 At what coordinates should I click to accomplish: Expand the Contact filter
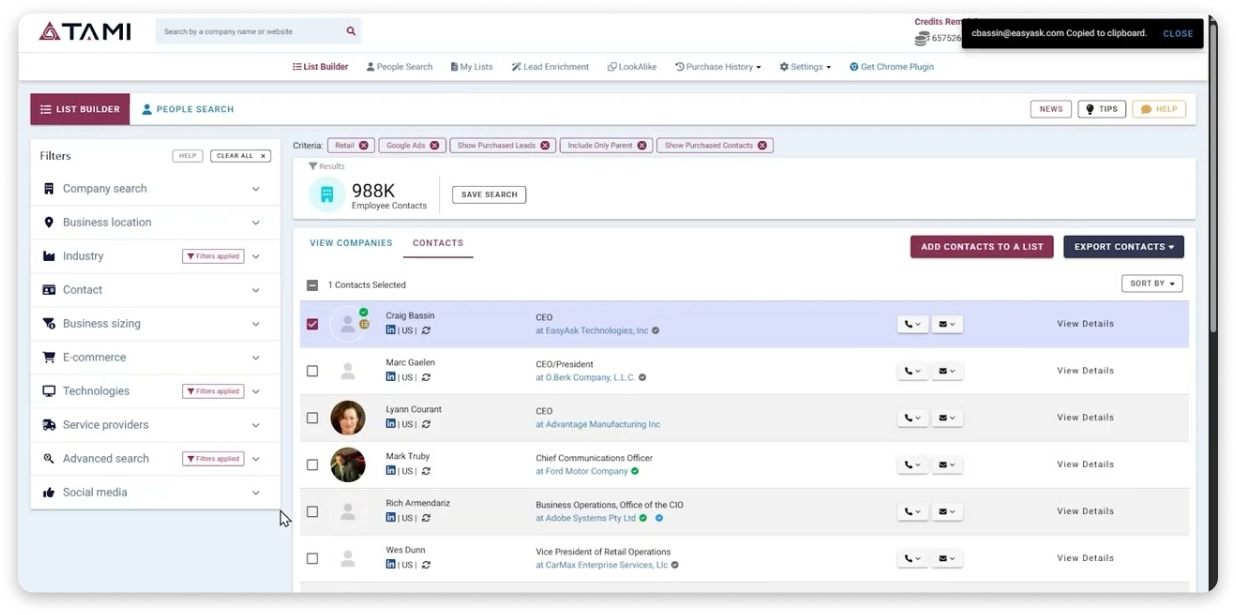click(155, 290)
